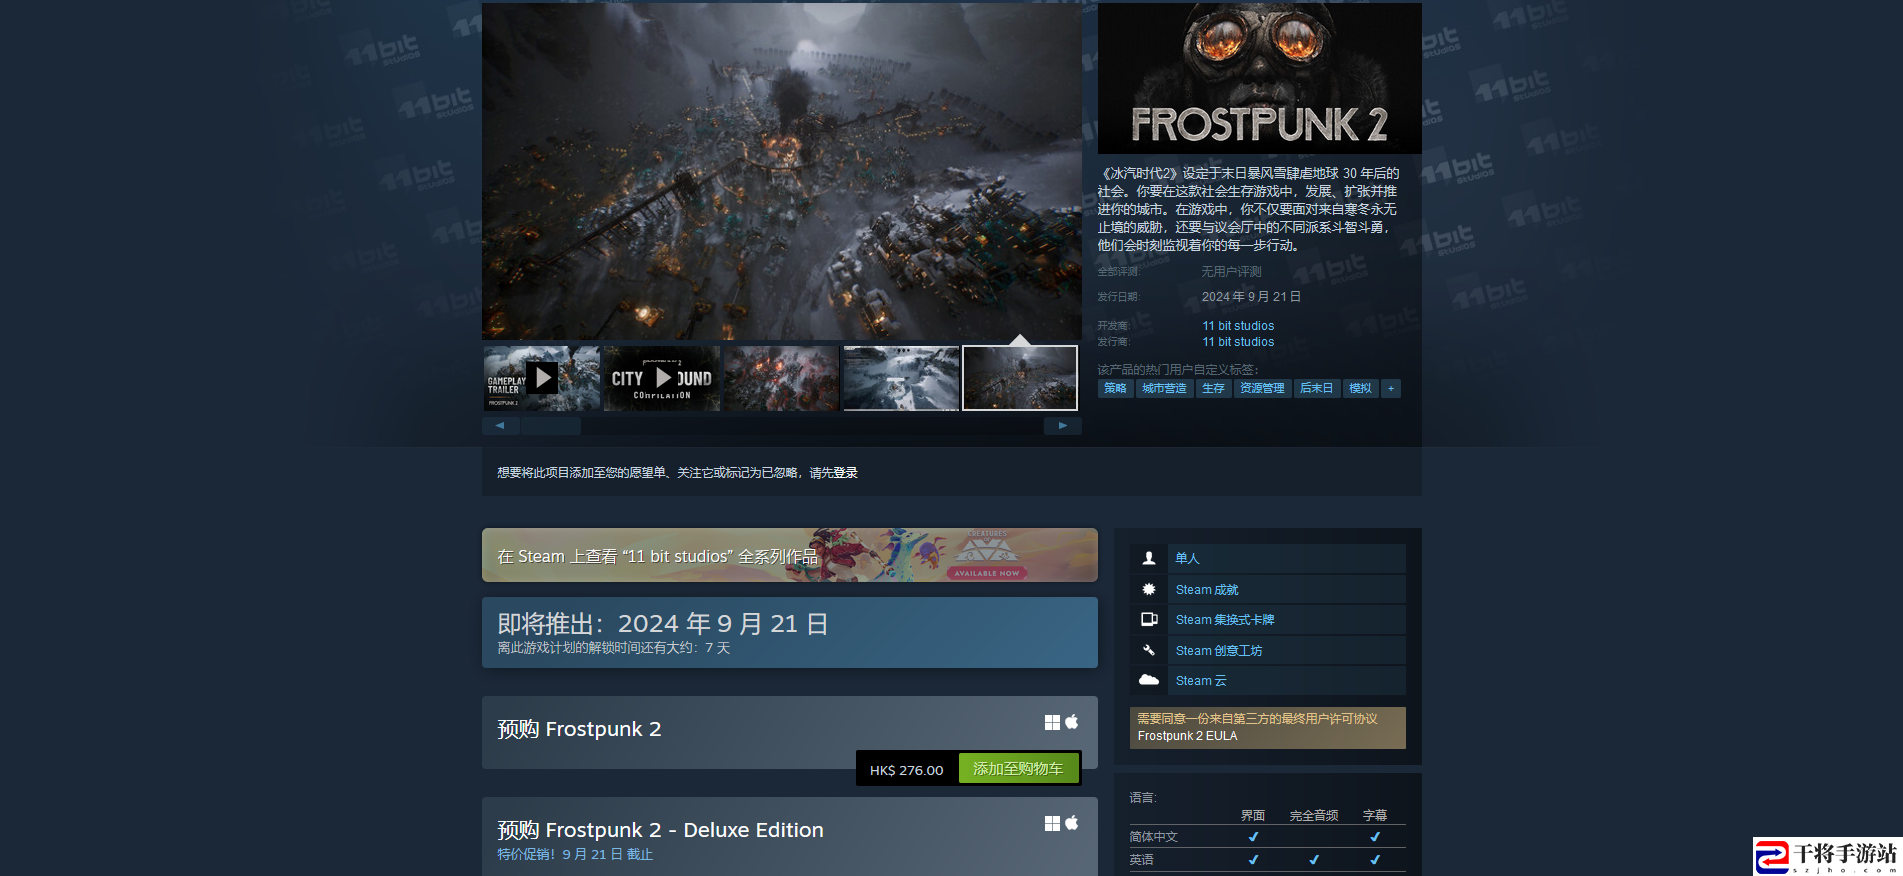1903x876 pixels.
Task: Click the 2024 年 9 月 21 日 release date
Action: (x=1251, y=297)
